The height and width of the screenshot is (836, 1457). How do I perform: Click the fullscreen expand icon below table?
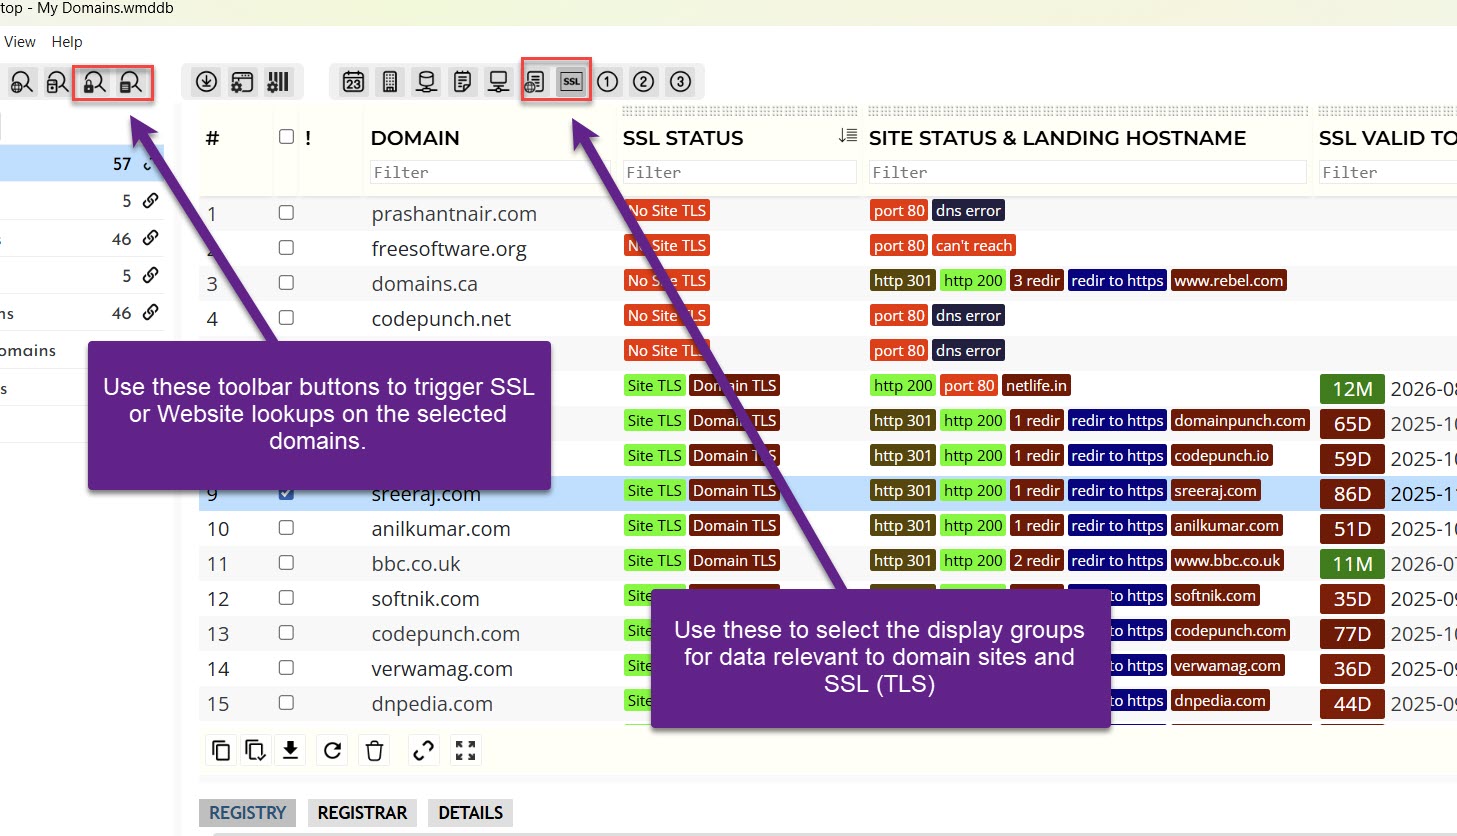pos(465,750)
